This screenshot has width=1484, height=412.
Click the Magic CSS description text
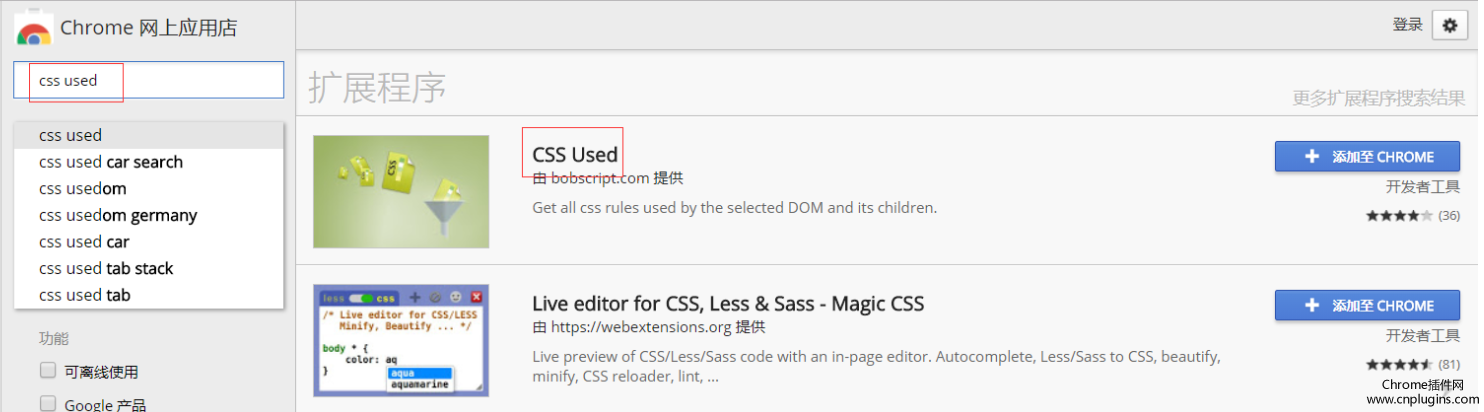click(876, 366)
